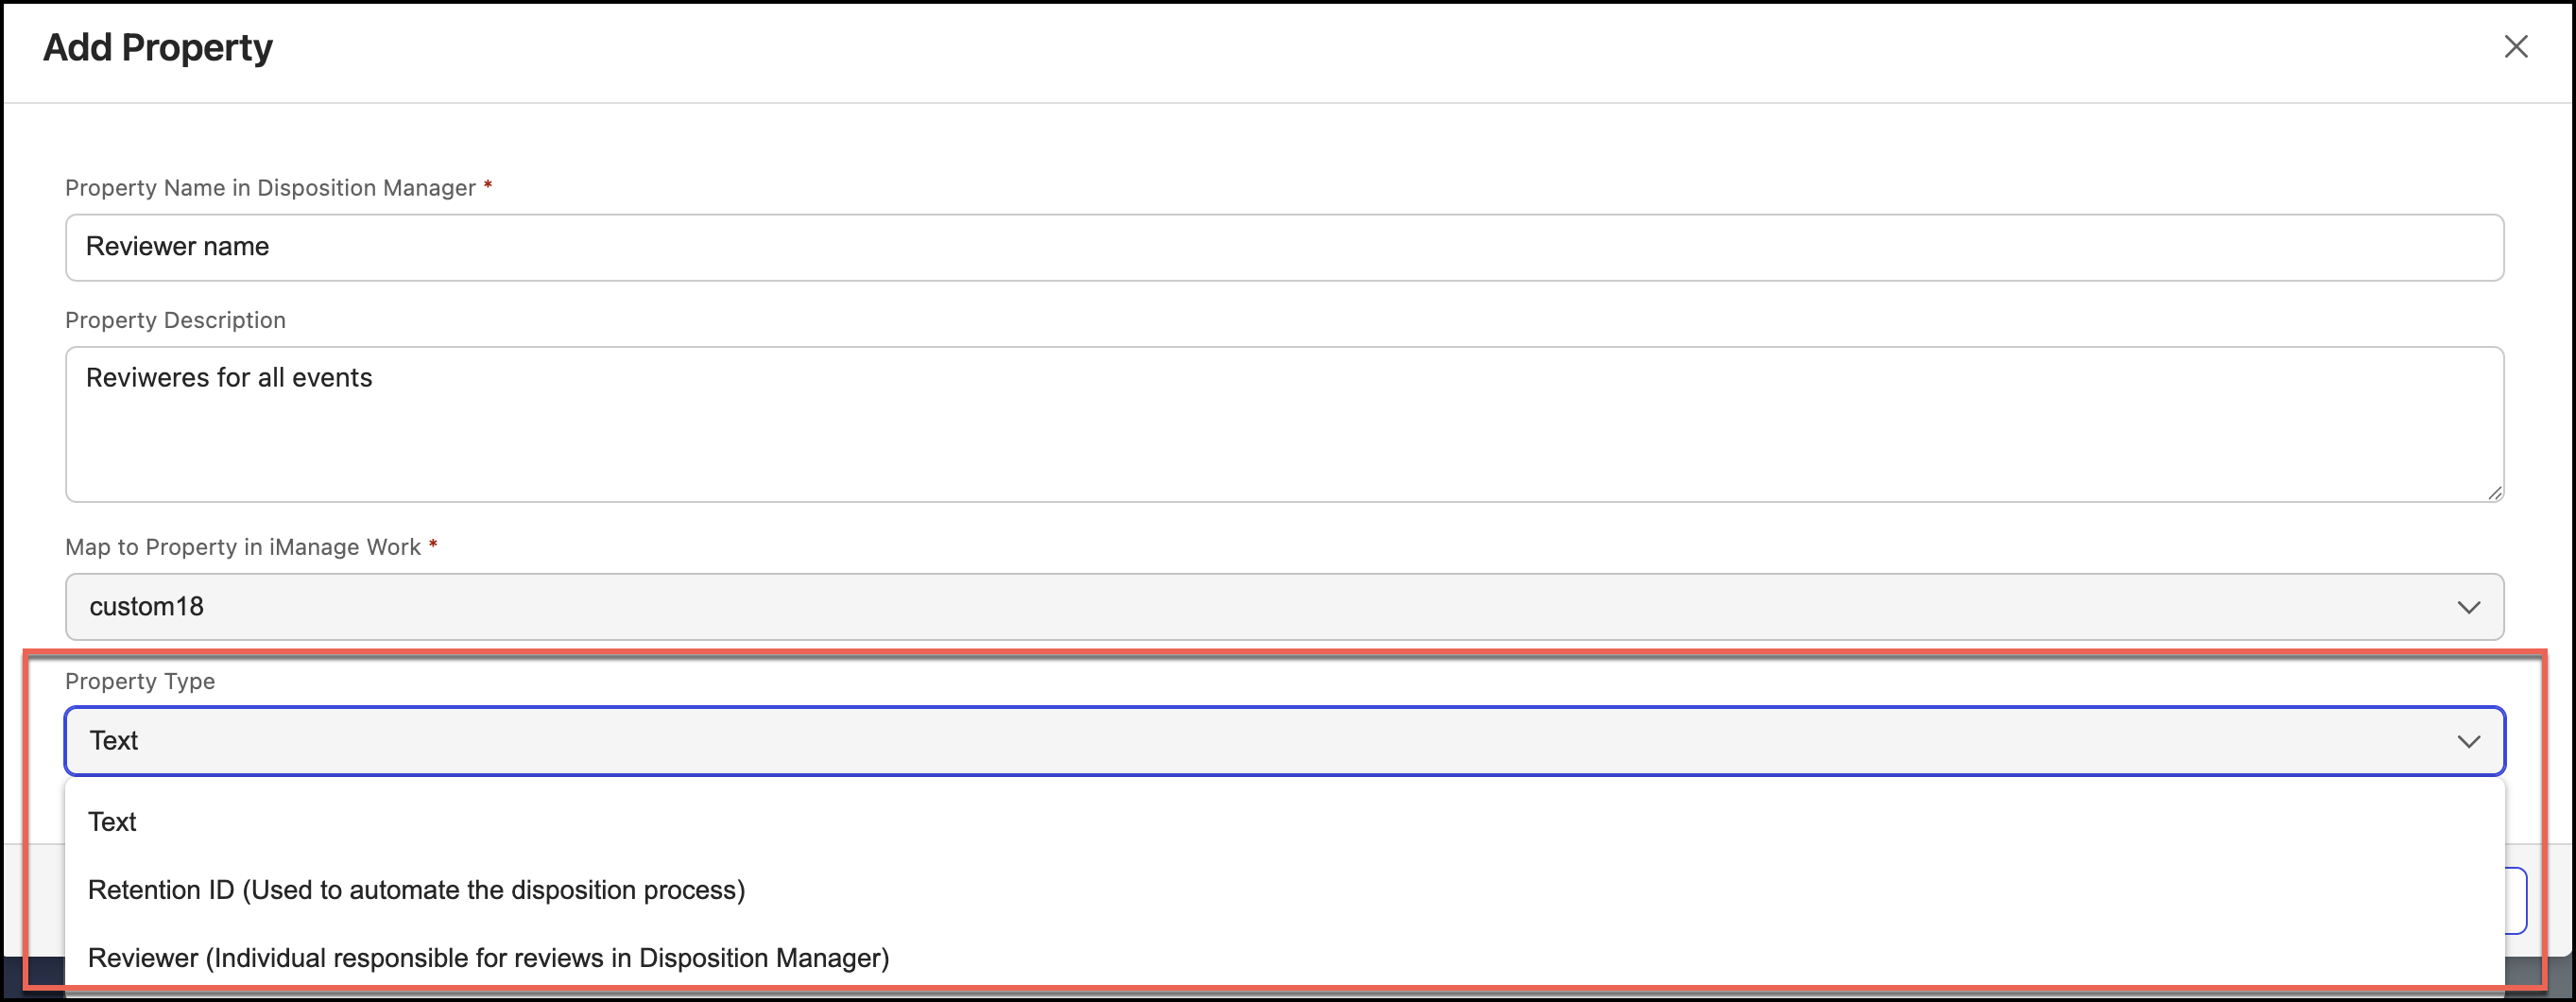Click the red asterisk beside Property Name label
The width and height of the screenshot is (2576, 1002).
click(488, 185)
